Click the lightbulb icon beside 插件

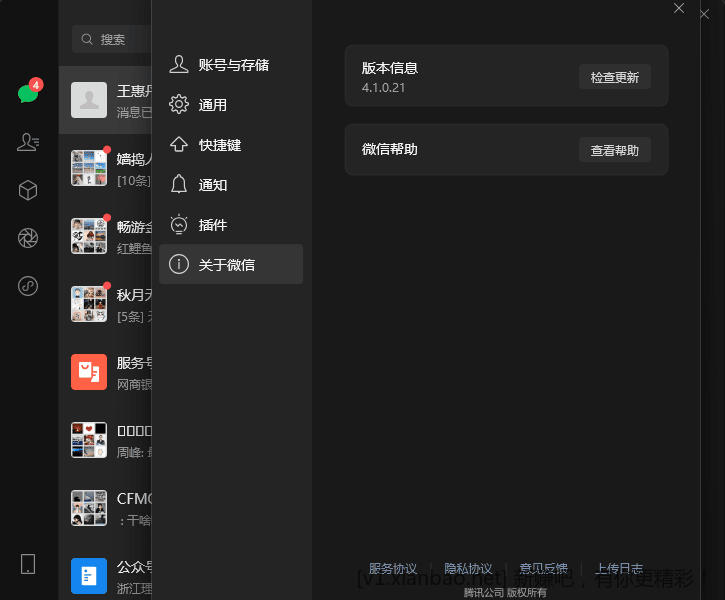(178, 224)
